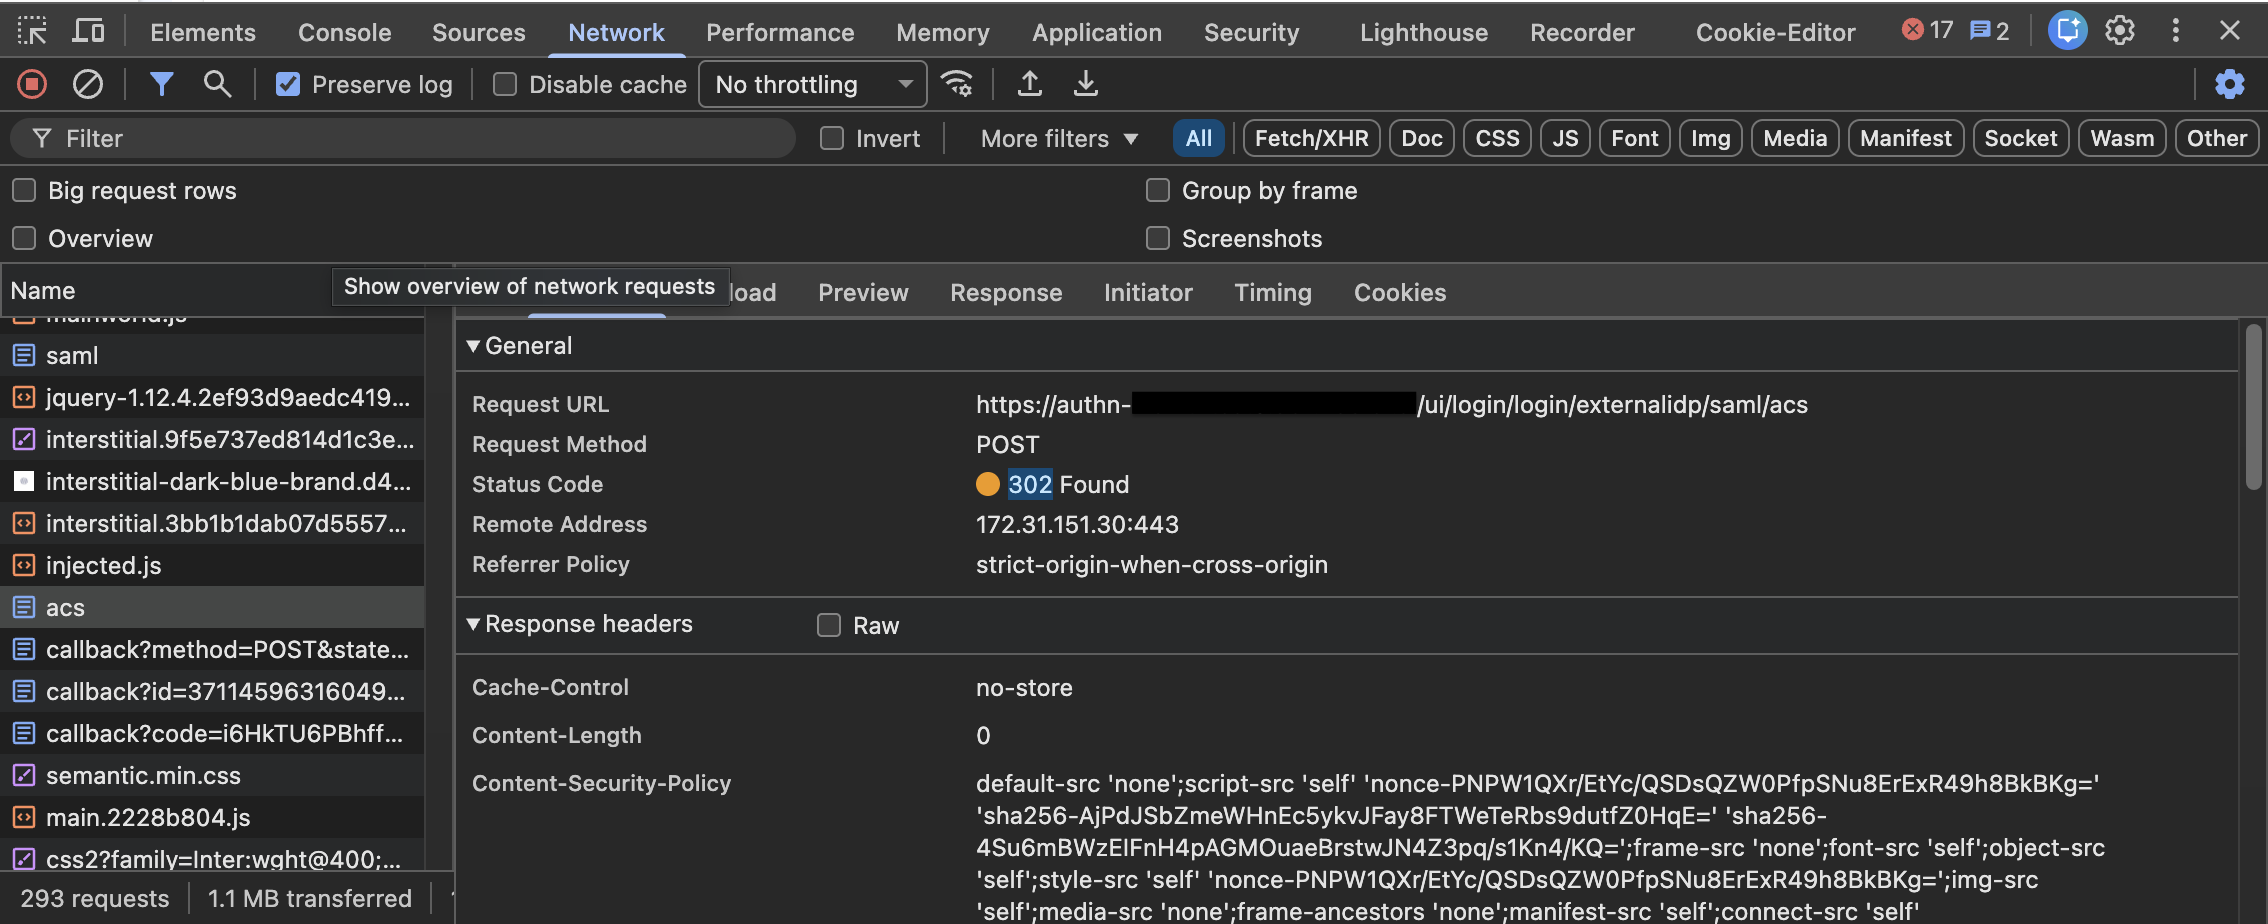Check Group by frame

click(1158, 190)
